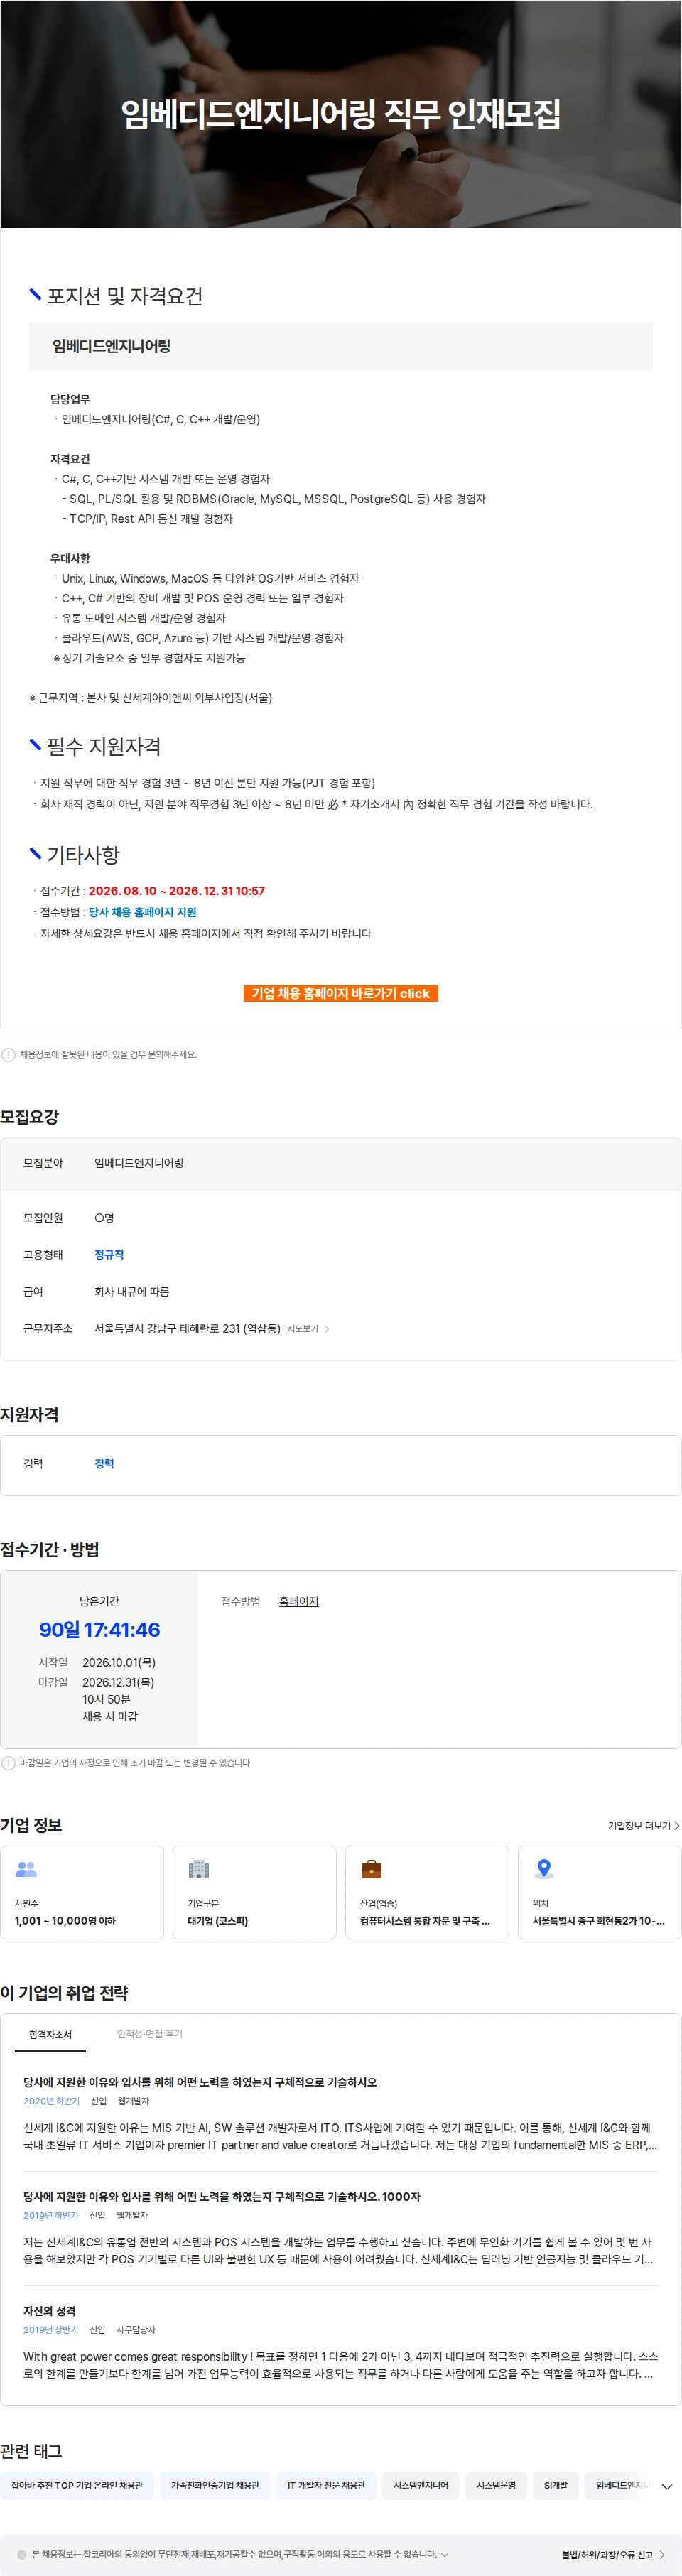
Task: Click the blue 경력 qualification value
Action: click(x=104, y=1463)
